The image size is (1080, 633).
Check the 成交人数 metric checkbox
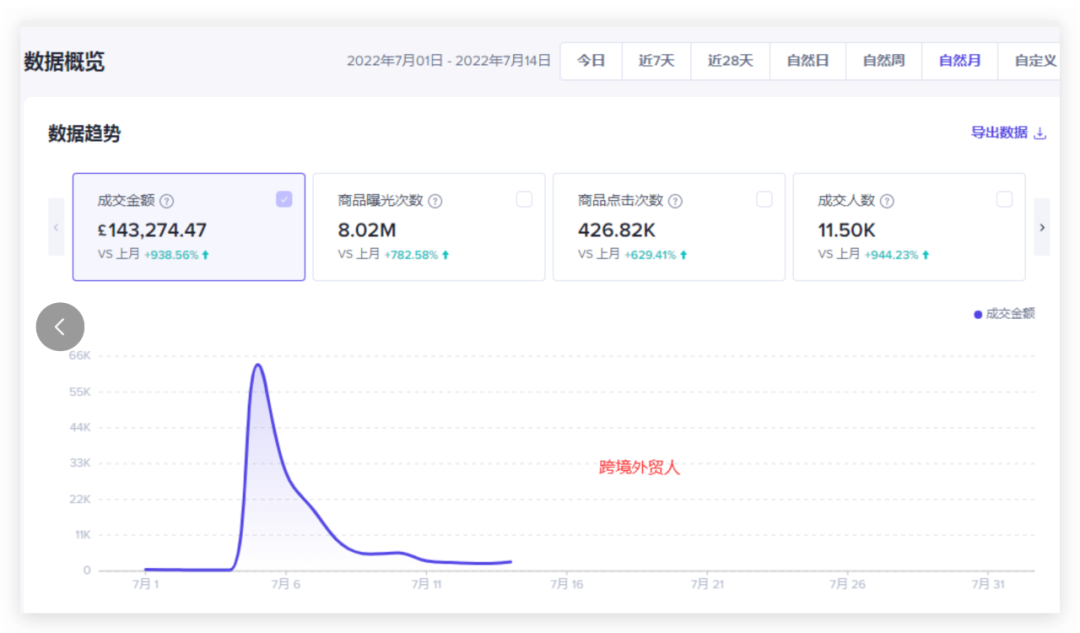click(x=1004, y=199)
